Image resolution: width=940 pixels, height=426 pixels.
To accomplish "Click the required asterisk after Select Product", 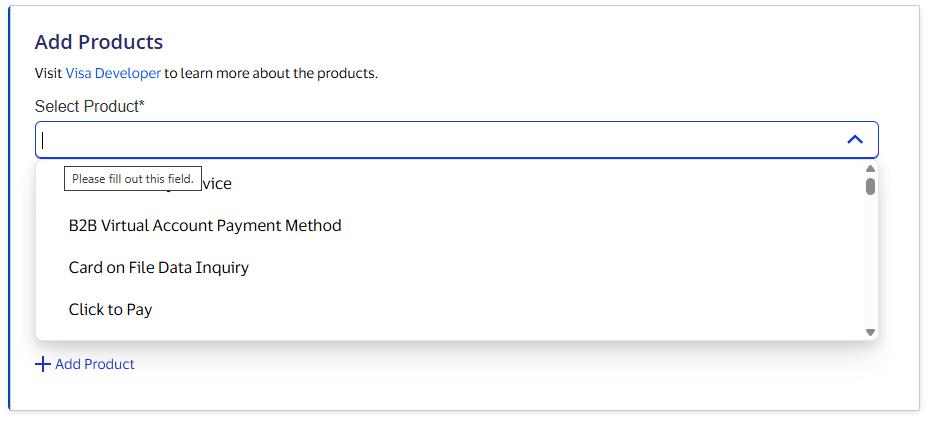I will [142, 105].
